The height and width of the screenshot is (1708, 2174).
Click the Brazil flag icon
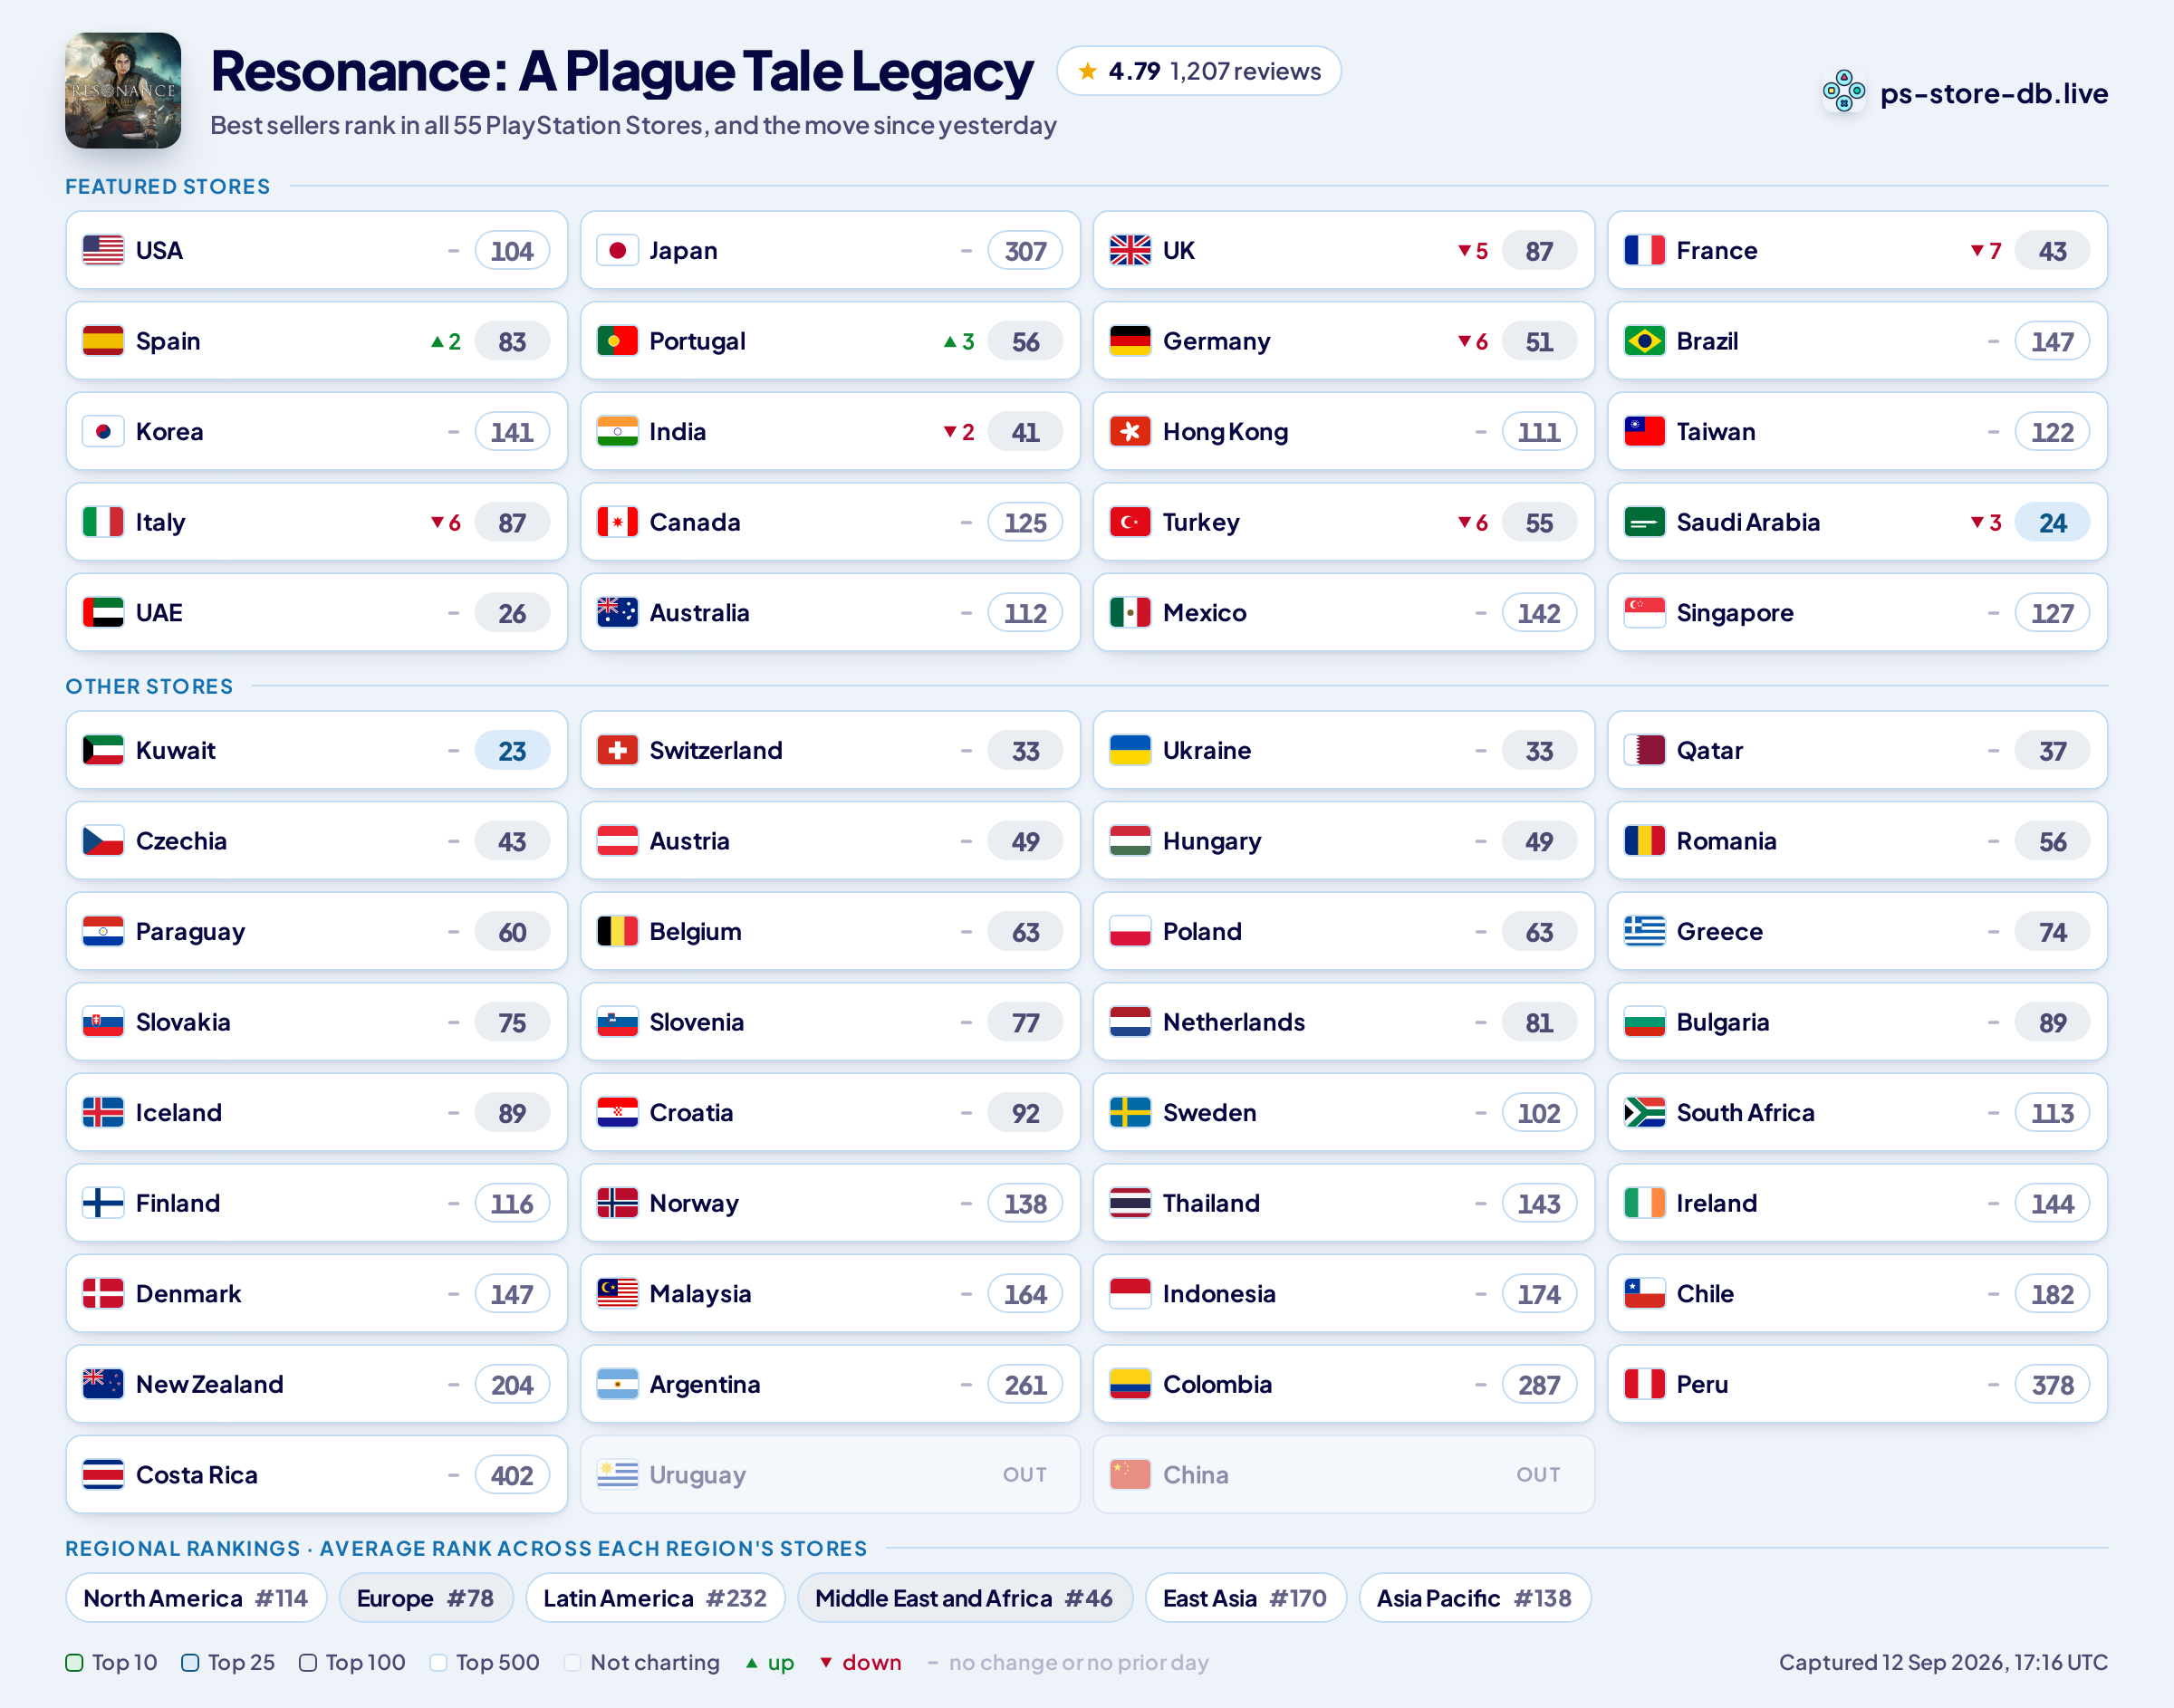1644,341
